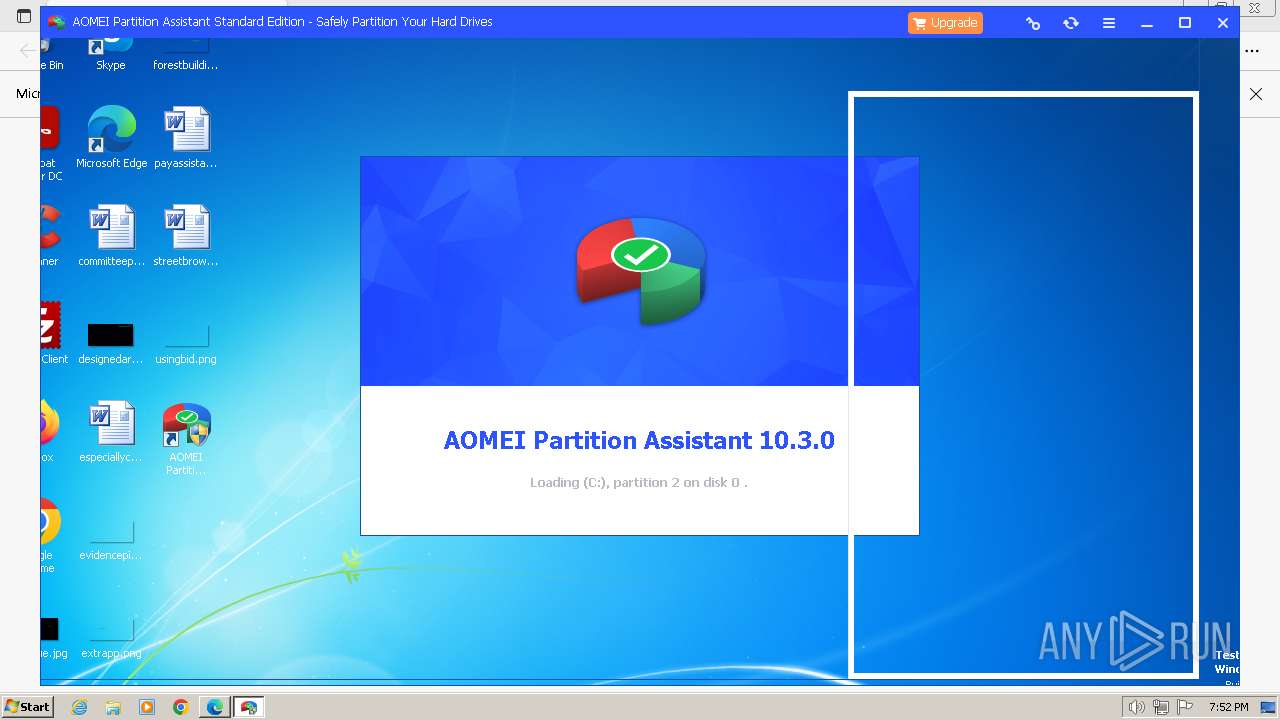This screenshot has height=720, width=1280.
Task: Open Windows Explorer folder from the taskbar
Action: (113, 707)
